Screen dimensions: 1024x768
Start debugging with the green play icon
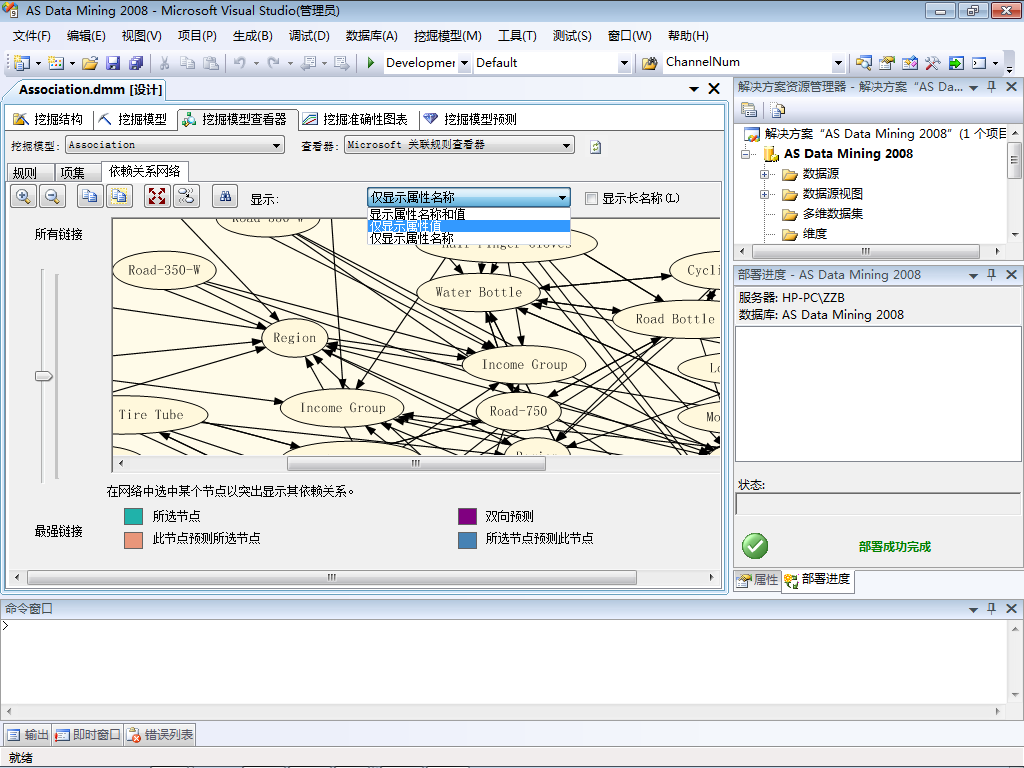(370, 63)
